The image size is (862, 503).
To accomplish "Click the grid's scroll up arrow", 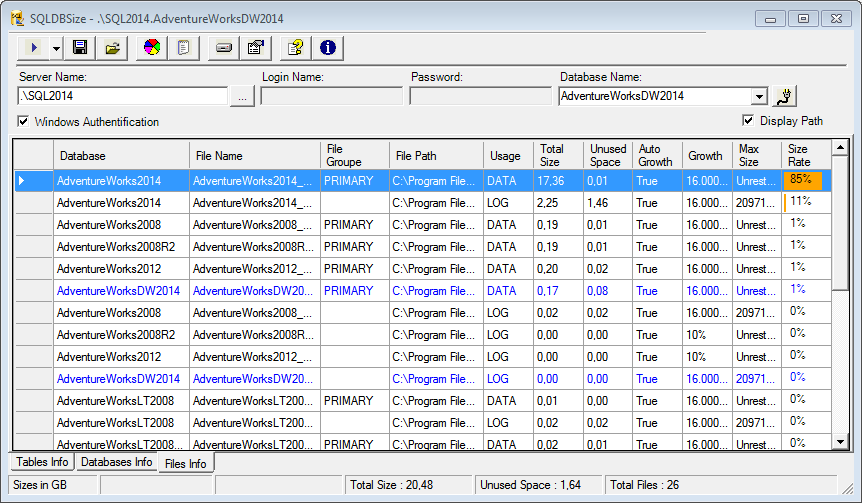I will point(840,147).
